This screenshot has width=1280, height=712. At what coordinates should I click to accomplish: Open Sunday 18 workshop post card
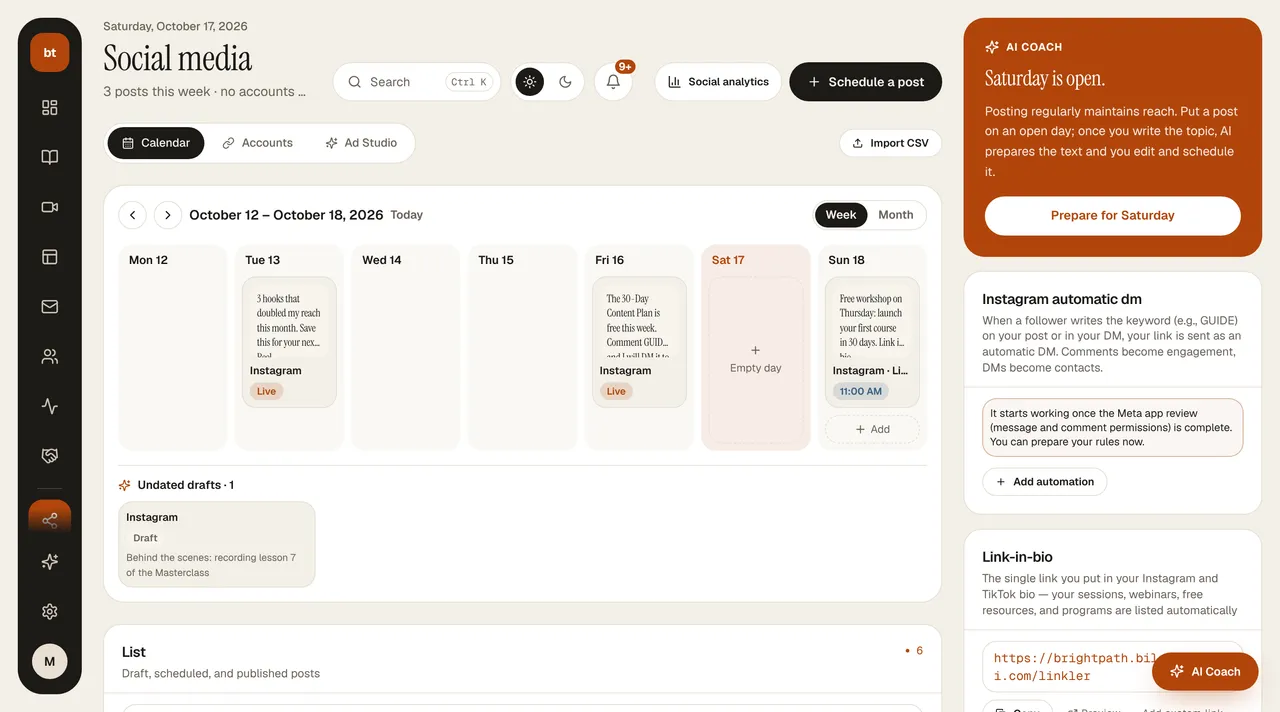tap(872, 342)
